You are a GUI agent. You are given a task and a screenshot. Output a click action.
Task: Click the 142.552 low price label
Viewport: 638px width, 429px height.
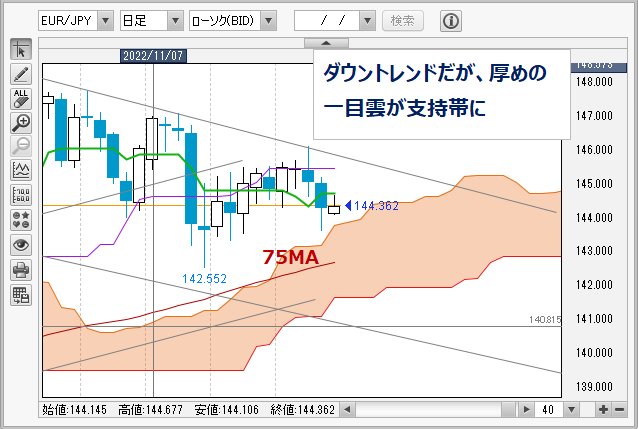[204, 279]
